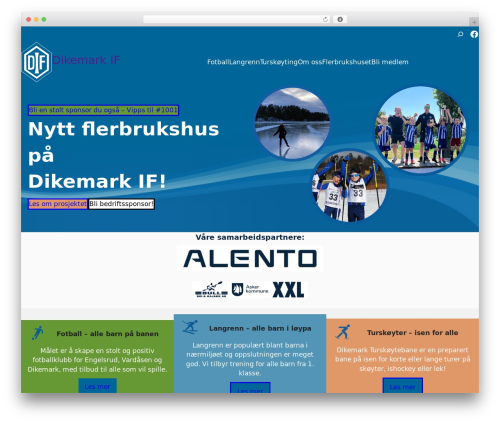Open the Langrenn menu item

pyautogui.click(x=244, y=62)
